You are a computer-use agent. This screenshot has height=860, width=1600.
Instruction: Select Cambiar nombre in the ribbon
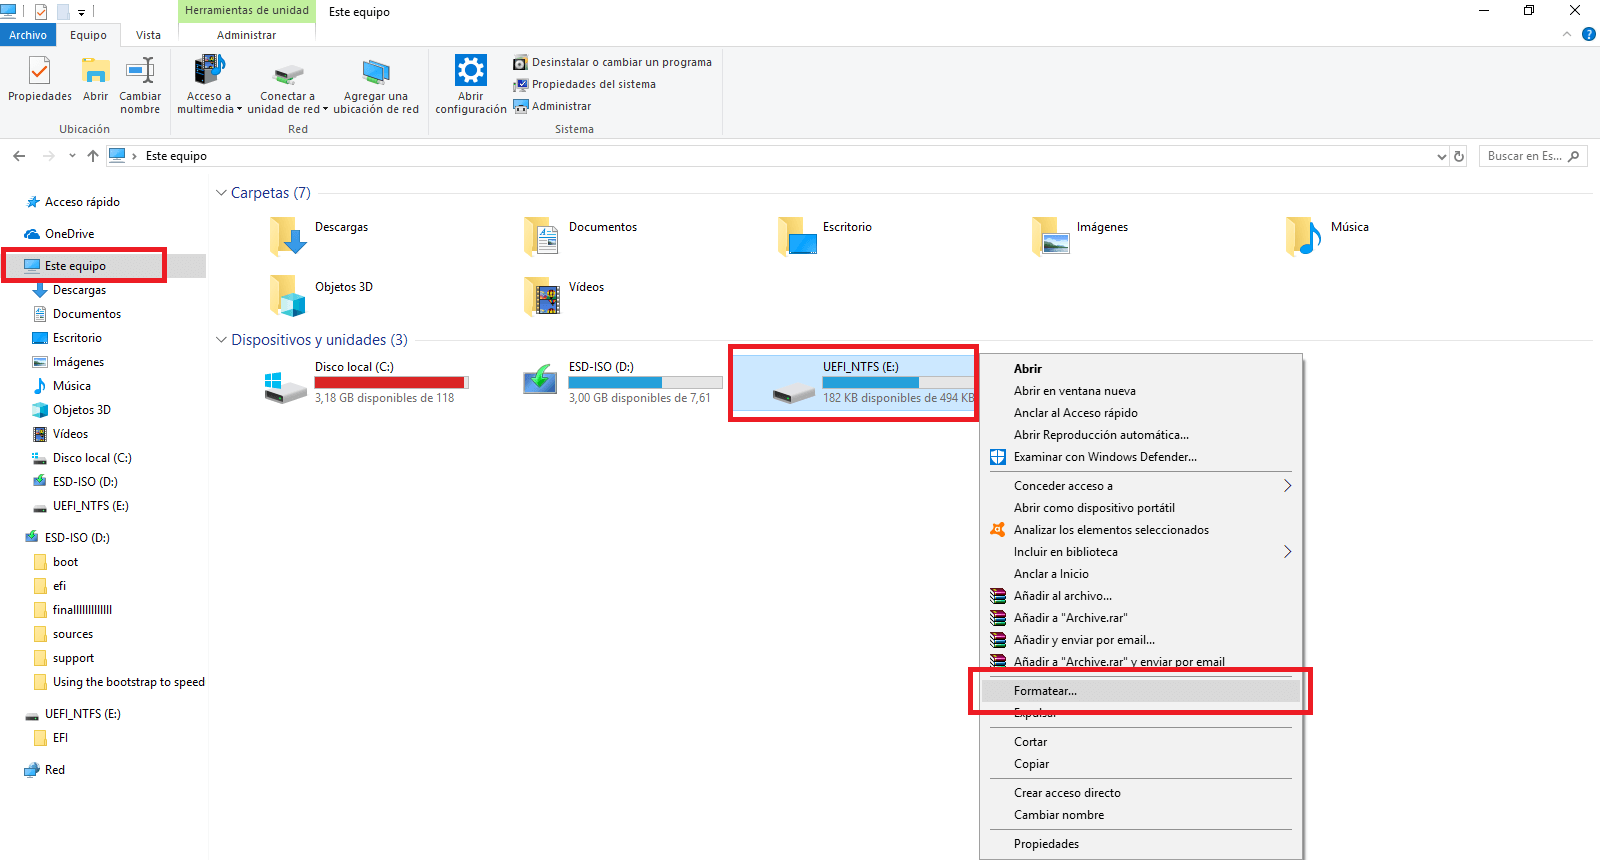pyautogui.click(x=140, y=85)
